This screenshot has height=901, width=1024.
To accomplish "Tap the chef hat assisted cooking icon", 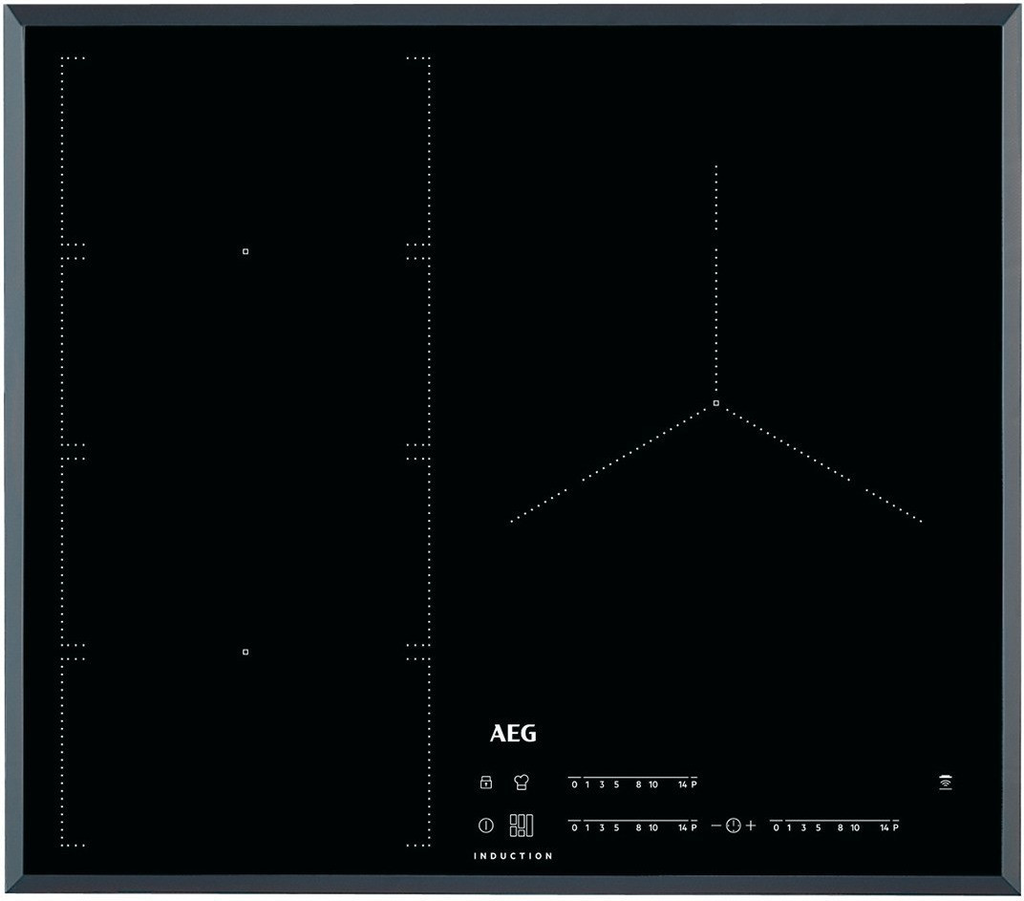I will point(521,783).
